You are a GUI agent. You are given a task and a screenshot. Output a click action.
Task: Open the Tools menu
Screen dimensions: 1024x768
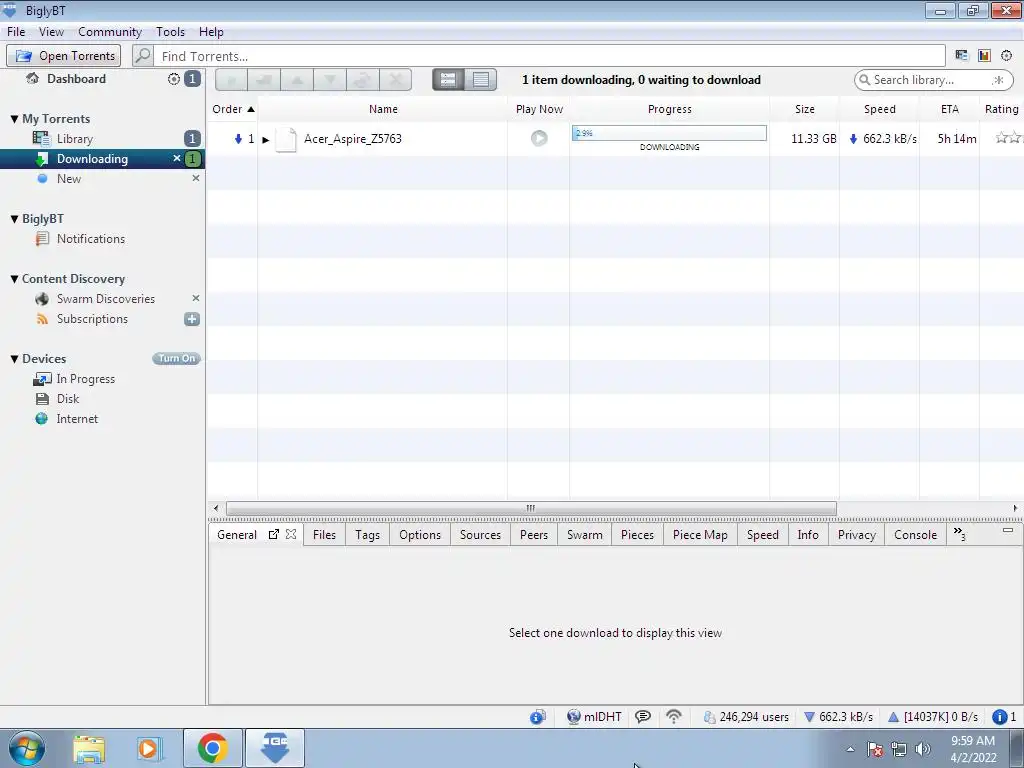click(x=170, y=31)
